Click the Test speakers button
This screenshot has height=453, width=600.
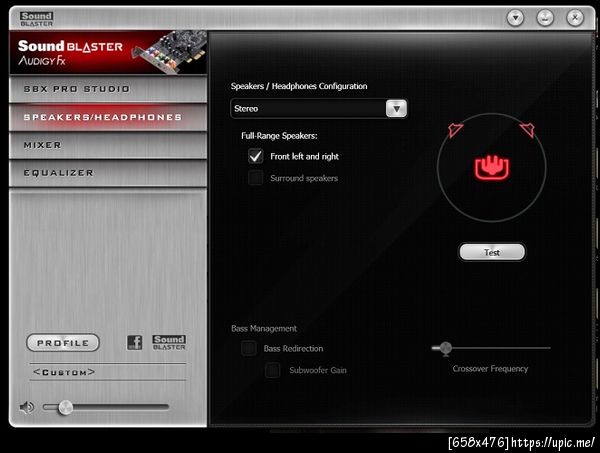(x=492, y=252)
